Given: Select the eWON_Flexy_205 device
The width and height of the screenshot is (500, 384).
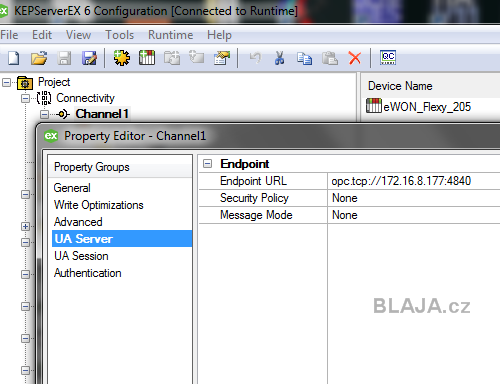Looking at the screenshot, I should [x=418, y=107].
